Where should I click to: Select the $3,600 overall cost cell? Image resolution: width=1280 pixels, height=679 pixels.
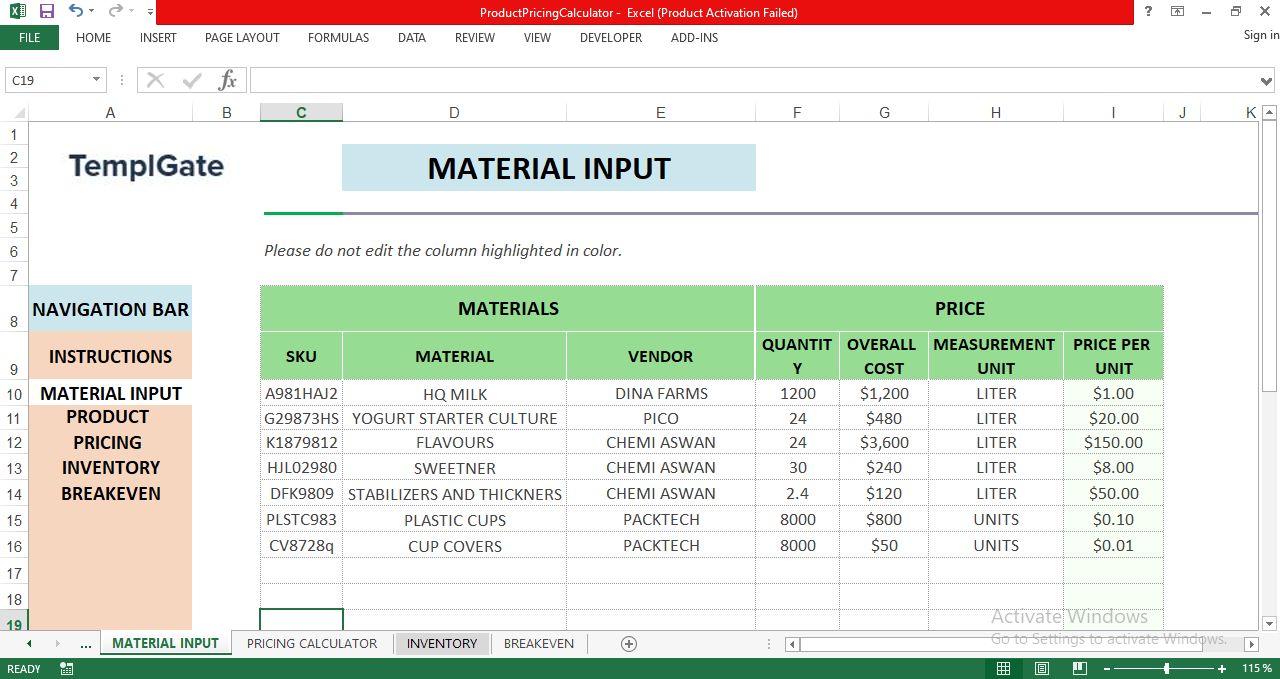point(884,442)
